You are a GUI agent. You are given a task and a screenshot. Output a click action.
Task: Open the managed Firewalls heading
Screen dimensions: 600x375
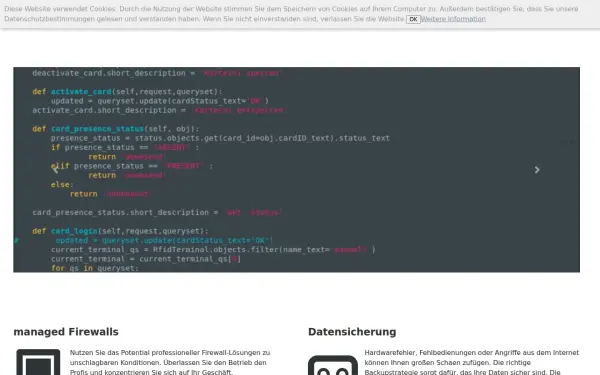pos(66,332)
